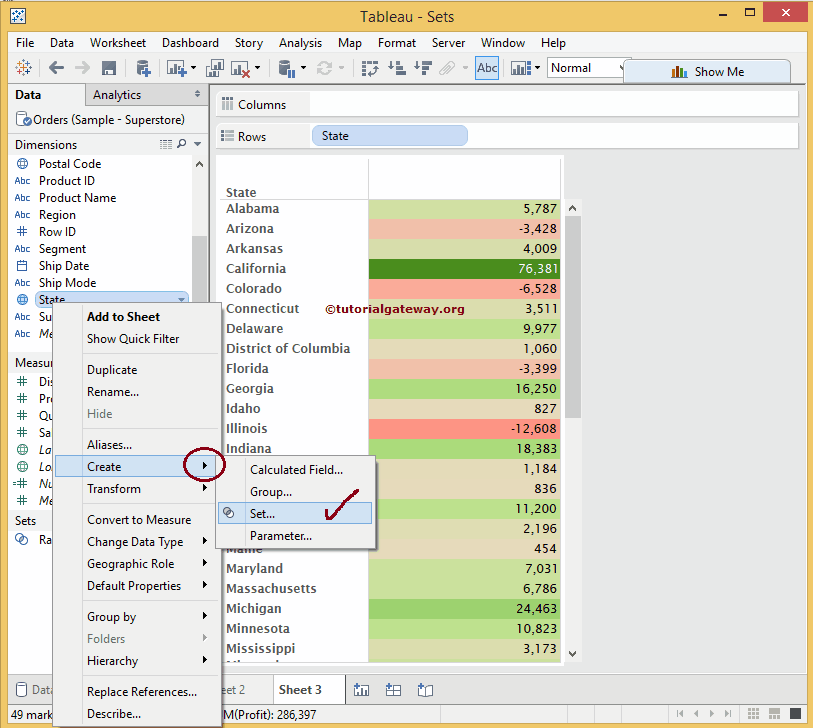Click the Swap rows and columns icon

tap(371, 68)
